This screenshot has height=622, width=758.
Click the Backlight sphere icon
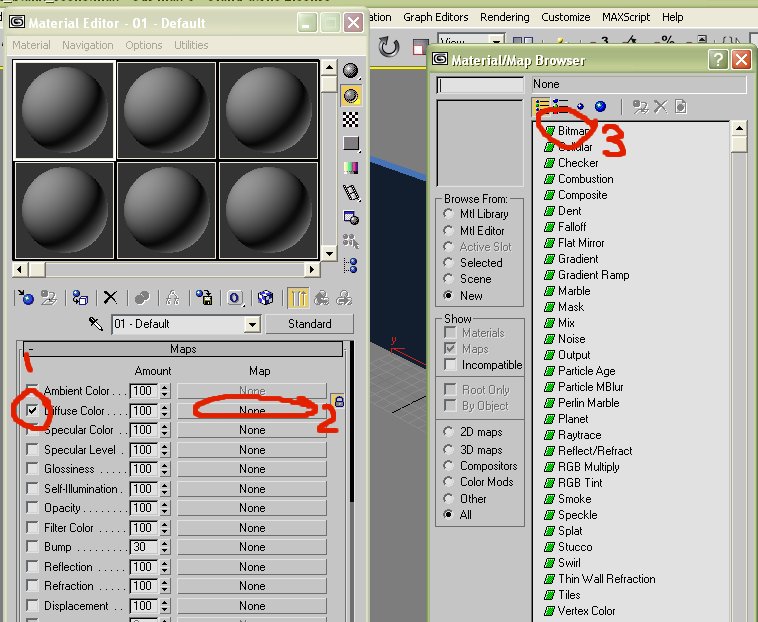coord(351,95)
